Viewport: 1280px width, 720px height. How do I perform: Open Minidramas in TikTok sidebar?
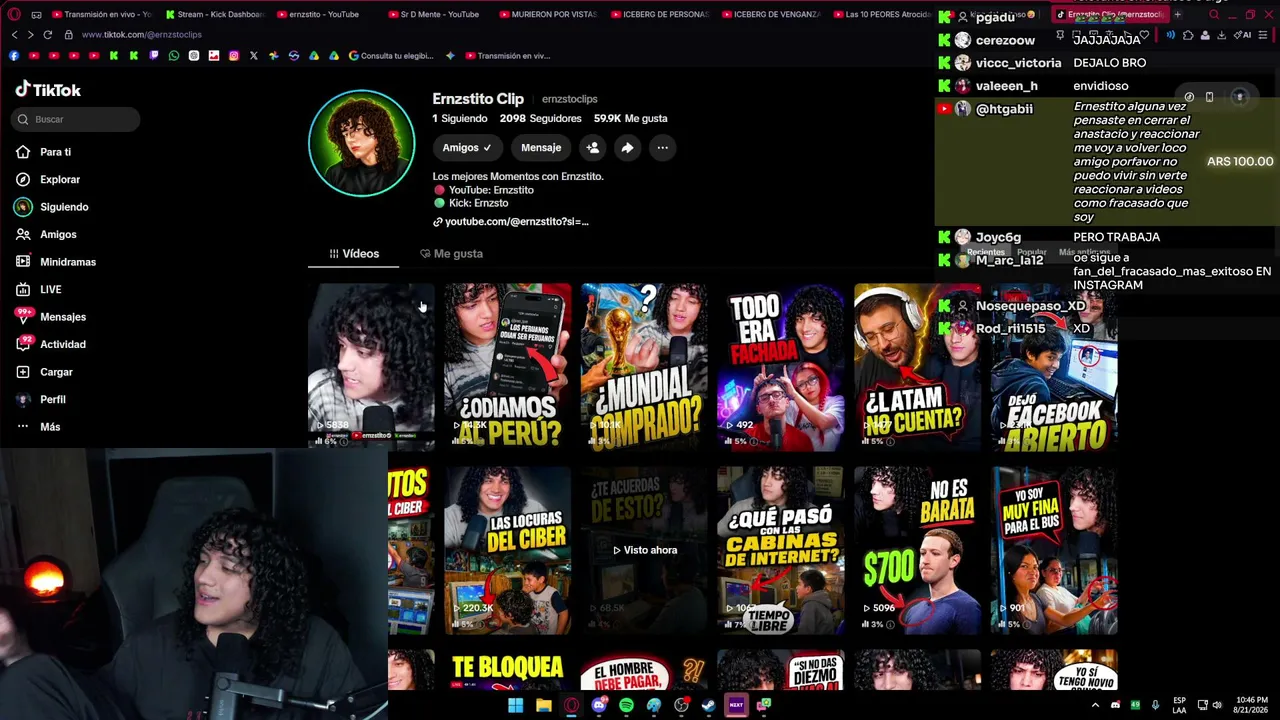56,262
